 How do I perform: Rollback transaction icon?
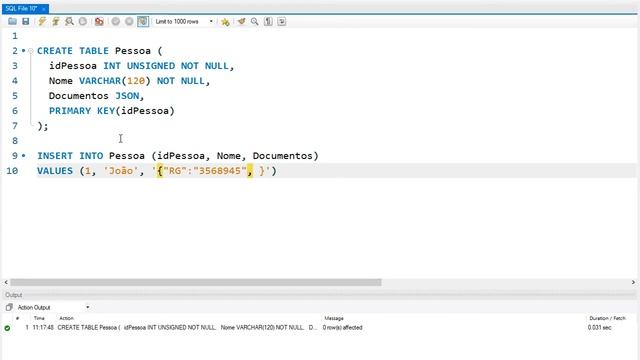click(129, 21)
